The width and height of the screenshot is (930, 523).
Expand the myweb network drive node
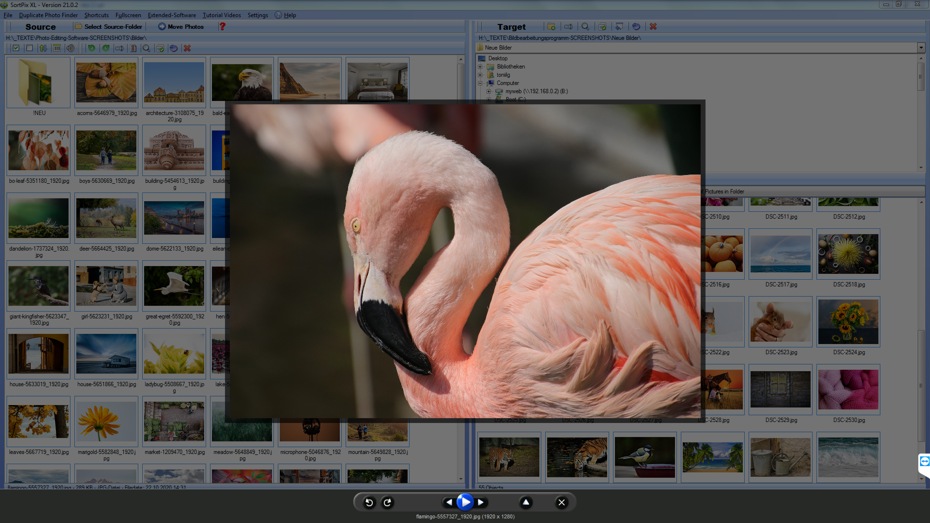[x=489, y=91]
